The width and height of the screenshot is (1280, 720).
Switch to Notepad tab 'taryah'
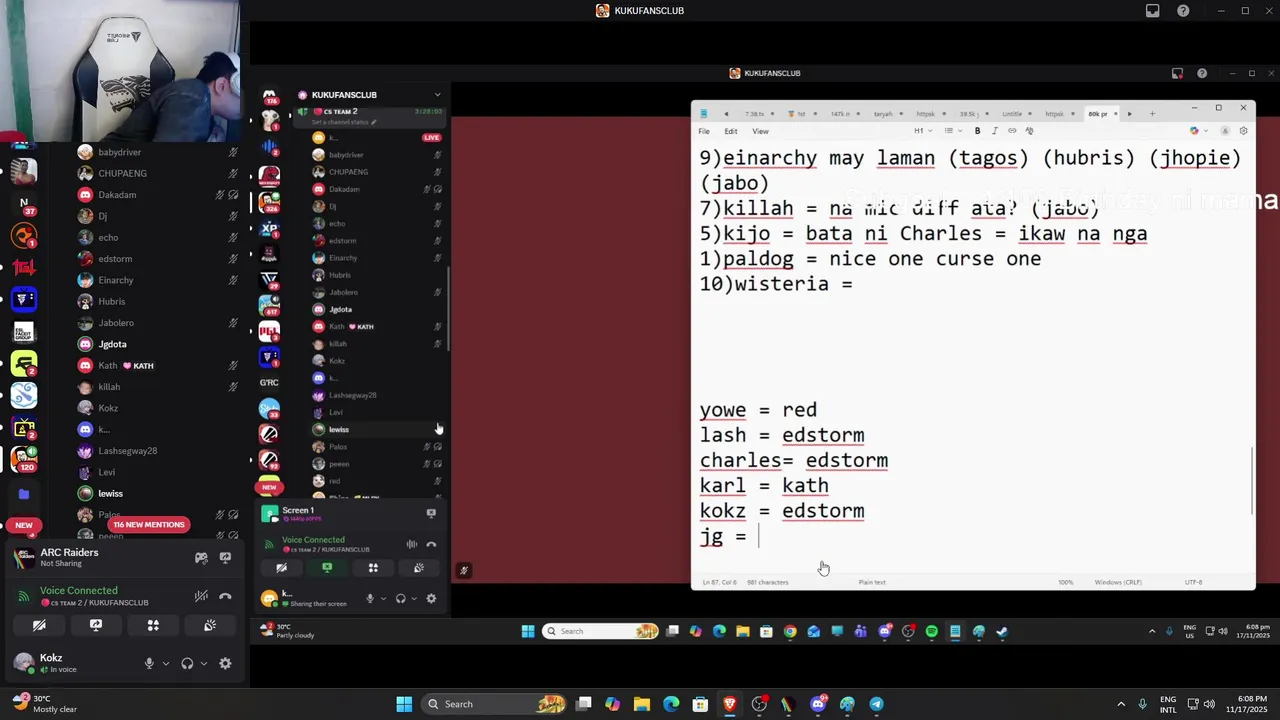pyautogui.click(x=883, y=114)
